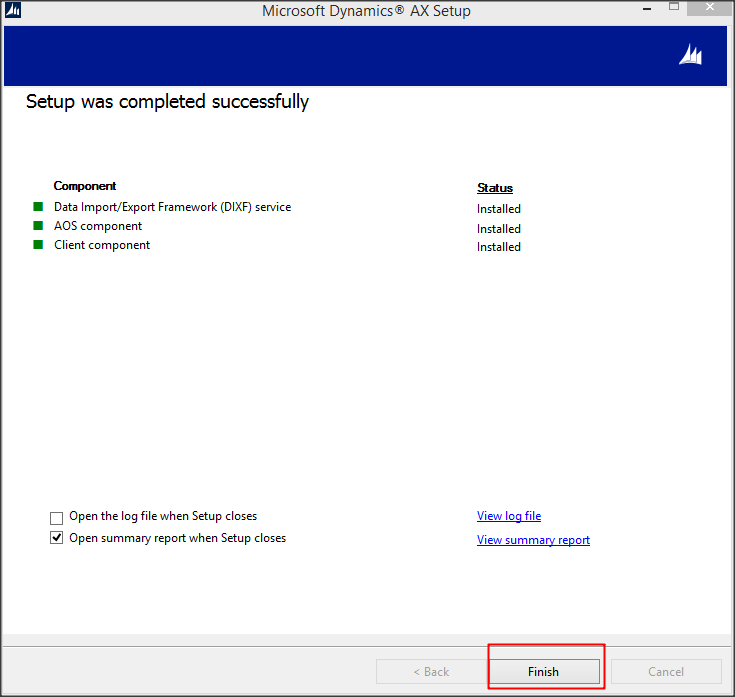Viewport: 735px width, 697px height.
Task: Click the Dynamics AX title bar icon
Action: click(x=12, y=10)
